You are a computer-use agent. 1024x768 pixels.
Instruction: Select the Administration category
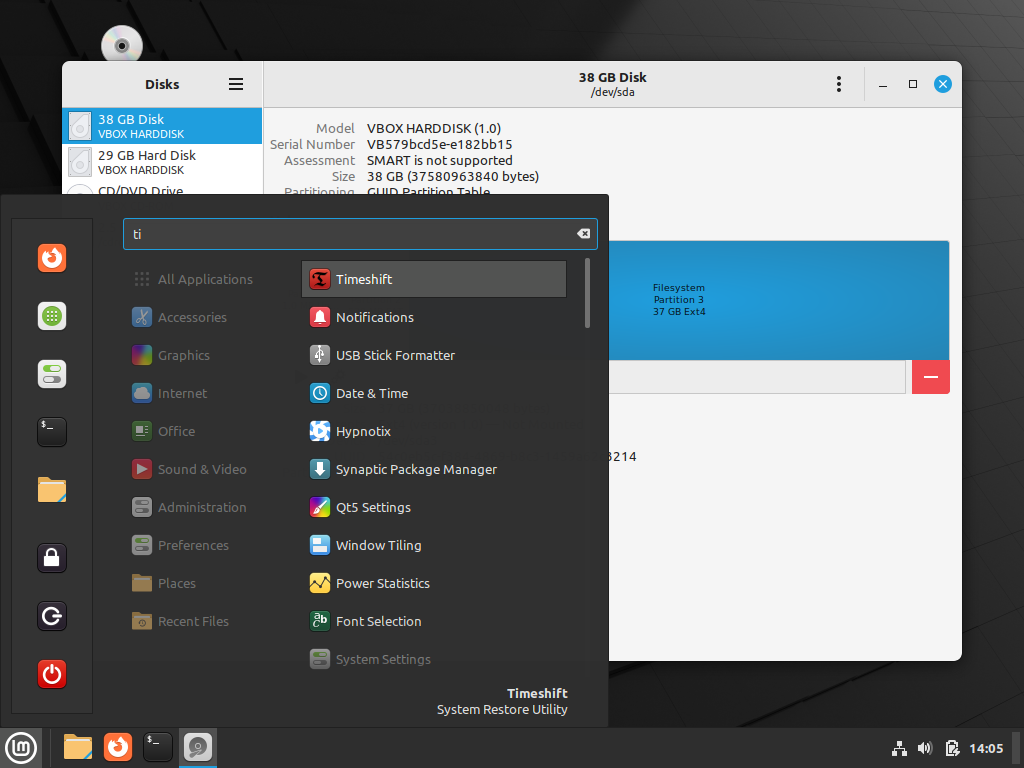click(x=208, y=507)
